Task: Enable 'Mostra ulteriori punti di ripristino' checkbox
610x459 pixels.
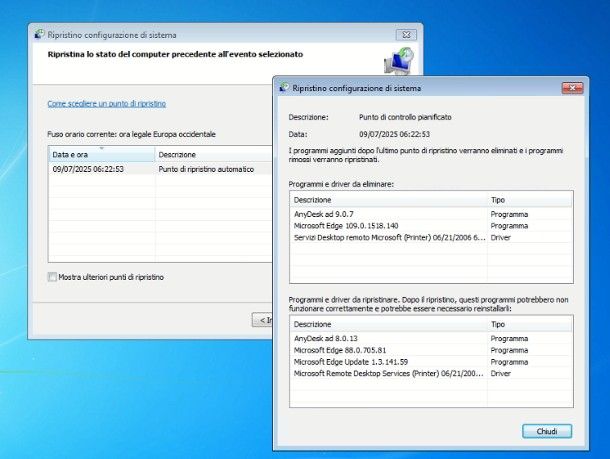Action: point(52,277)
